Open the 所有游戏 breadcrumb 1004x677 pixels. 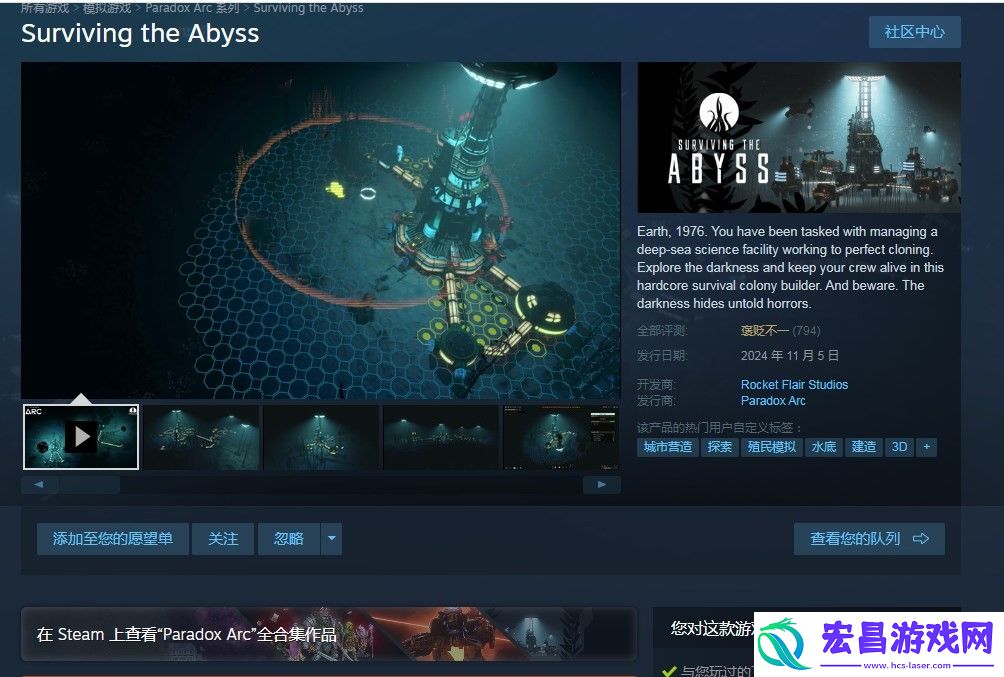(x=45, y=8)
